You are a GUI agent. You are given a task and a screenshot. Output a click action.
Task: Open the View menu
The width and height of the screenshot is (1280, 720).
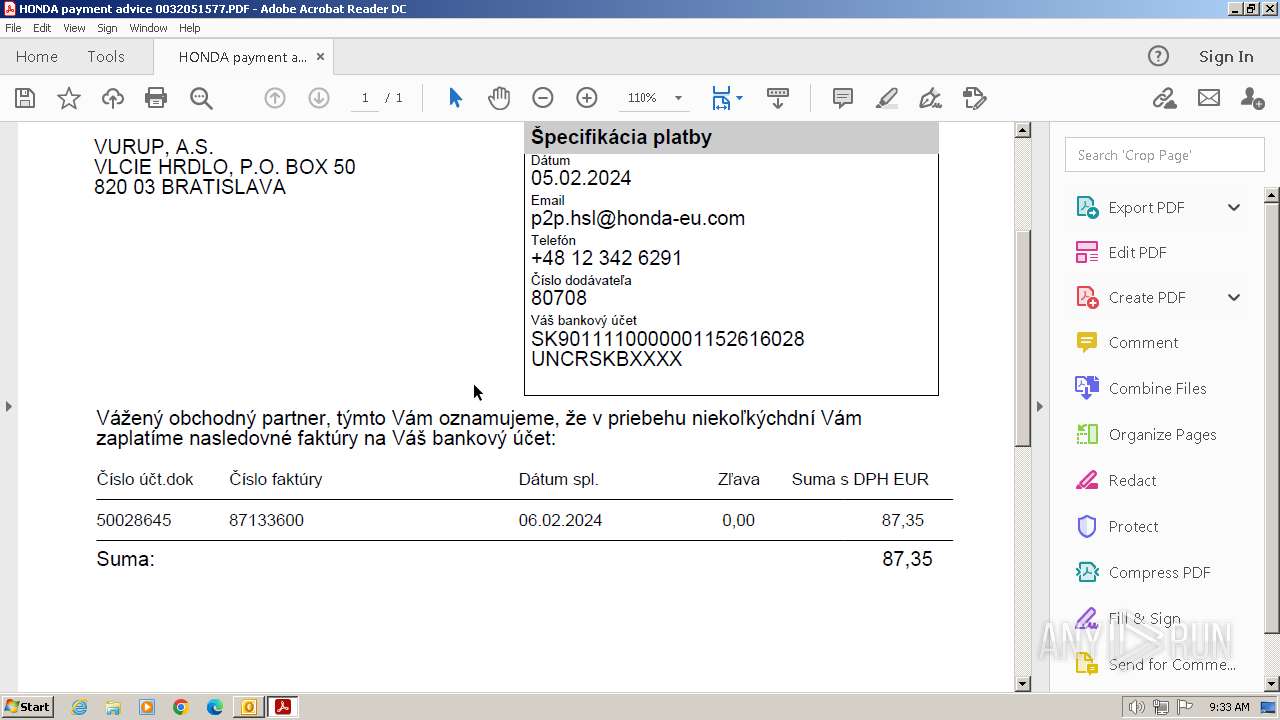click(74, 28)
